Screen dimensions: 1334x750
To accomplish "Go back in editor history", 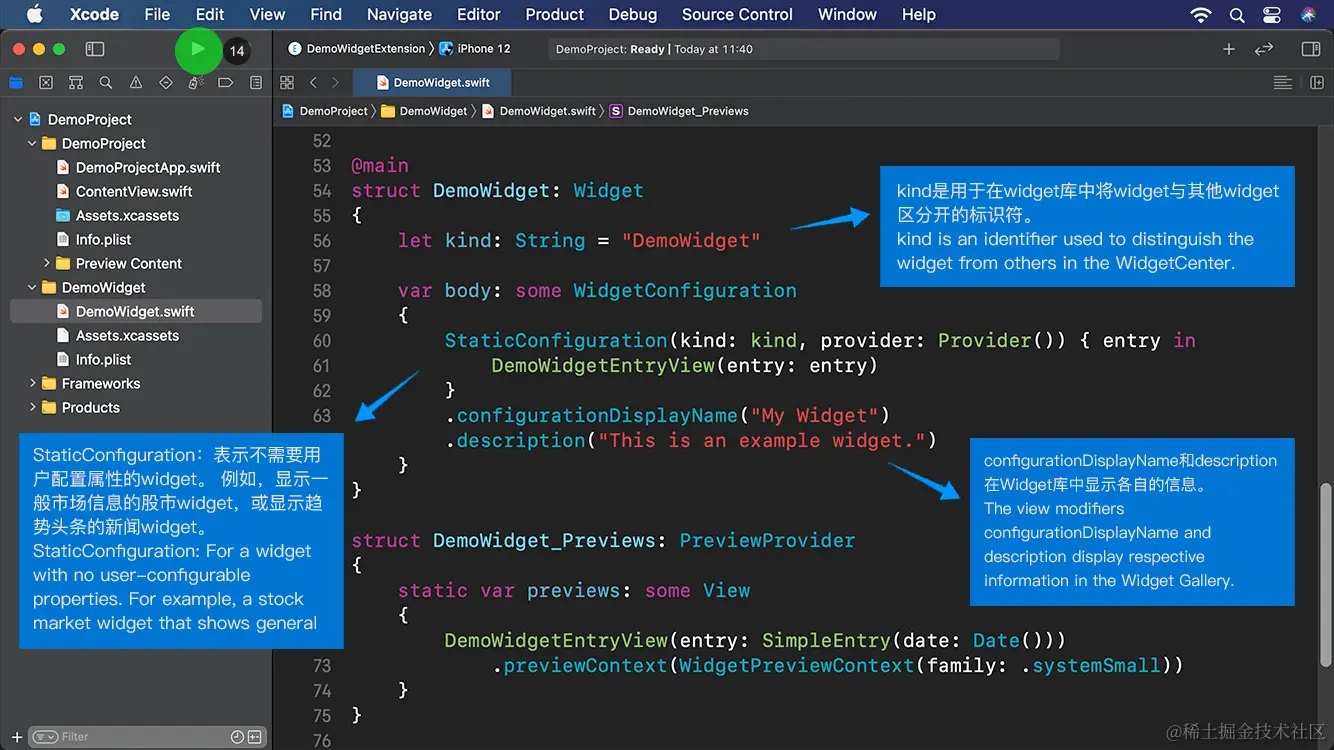I will point(313,83).
